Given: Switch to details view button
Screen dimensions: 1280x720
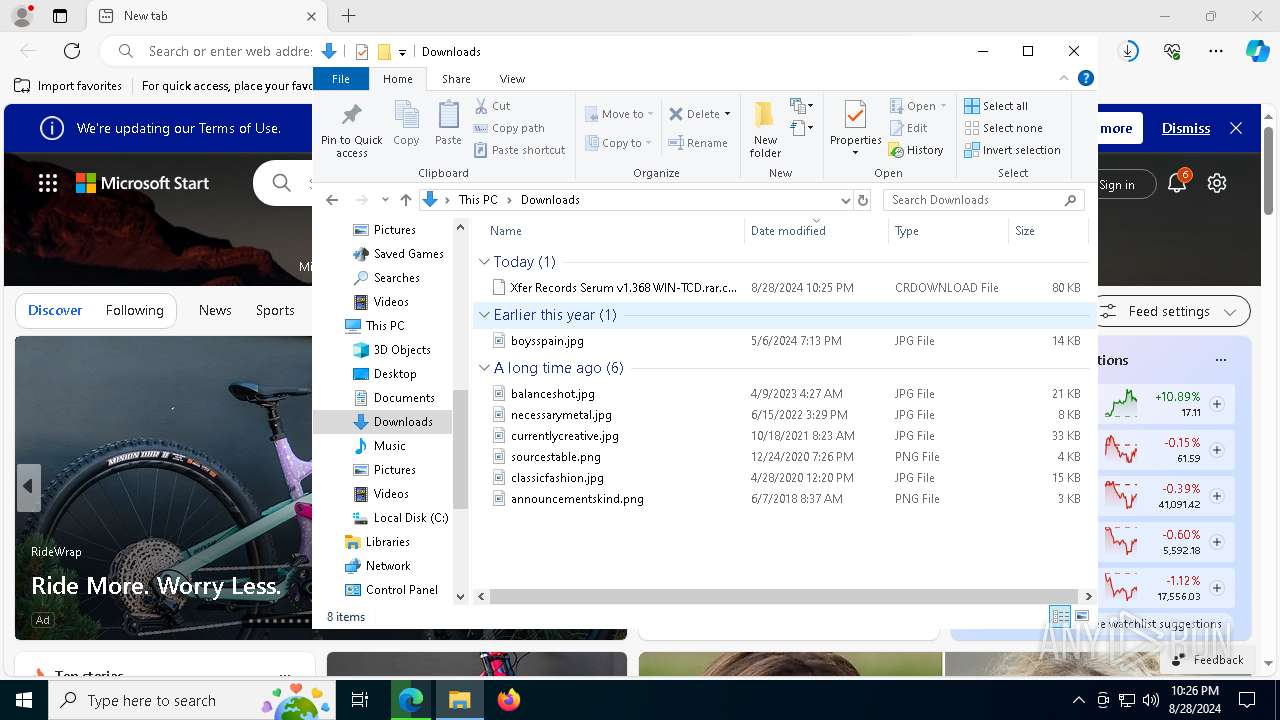Looking at the screenshot, I should [x=1060, y=616].
